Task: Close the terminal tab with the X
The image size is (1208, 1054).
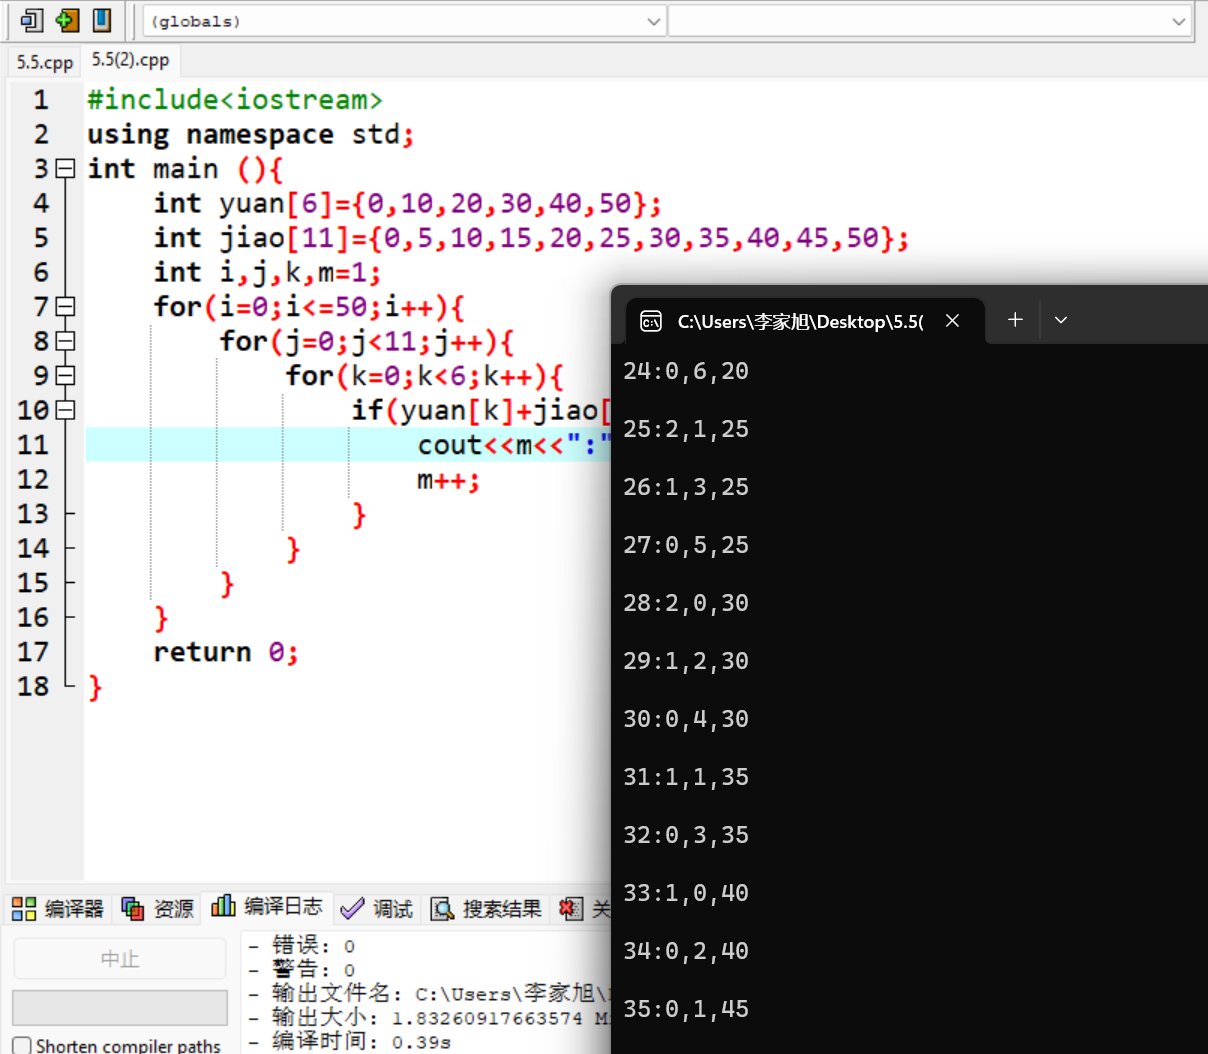Action: tap(953, 320)
